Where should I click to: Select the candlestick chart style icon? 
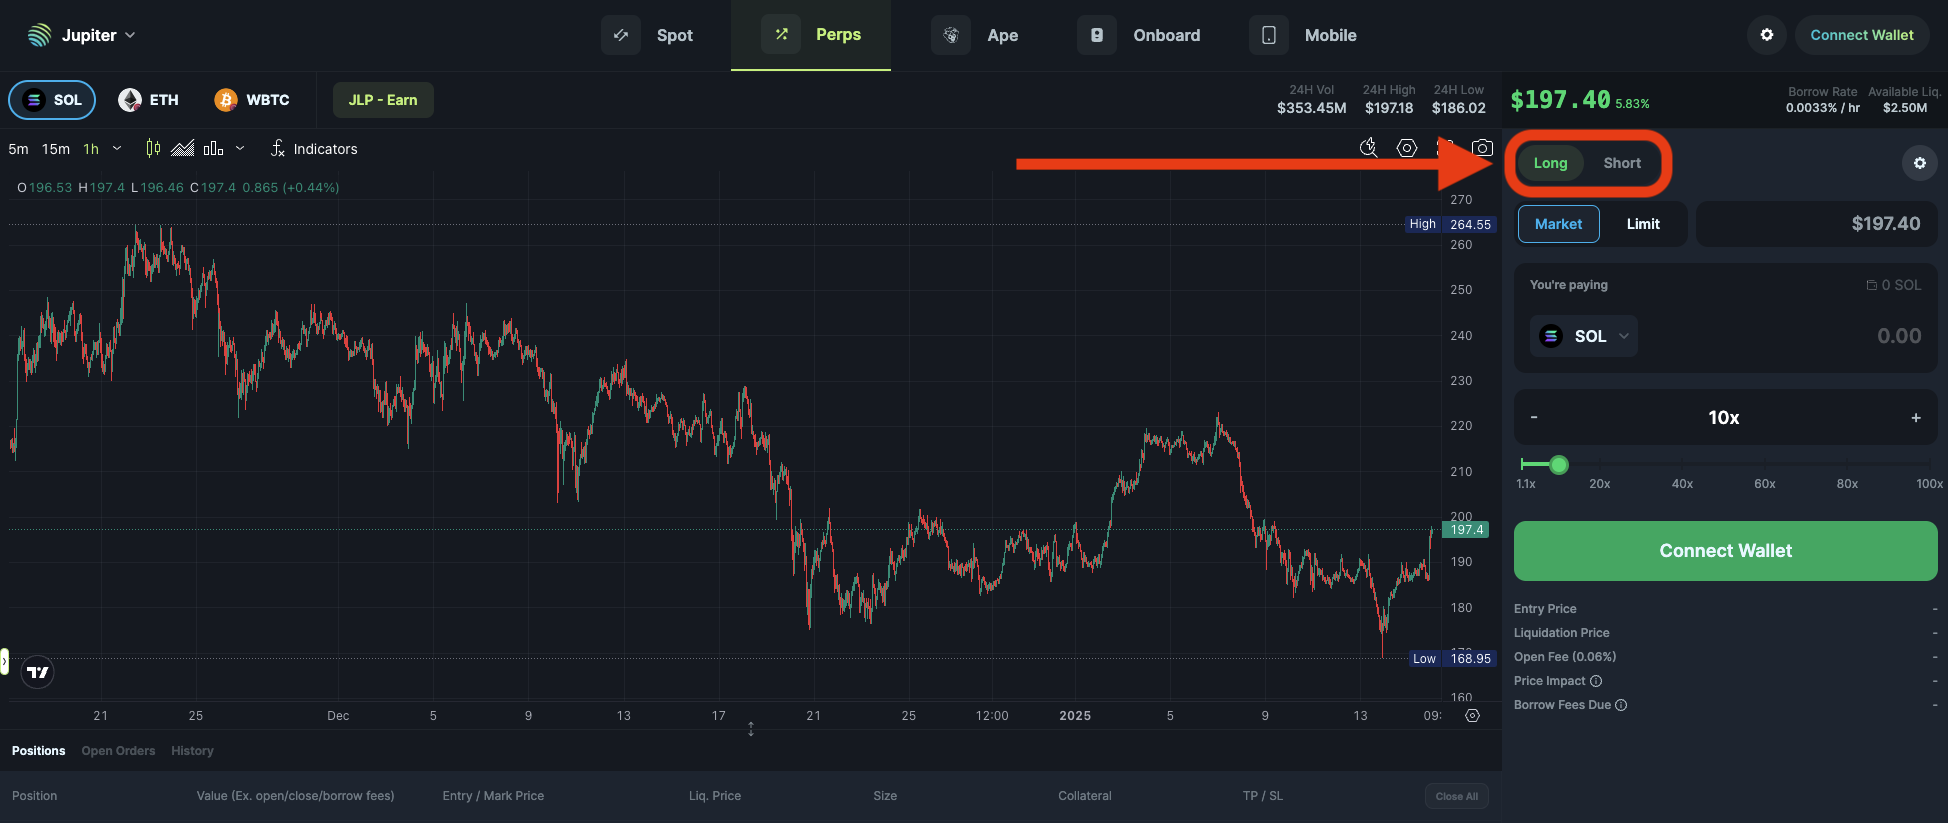point(153,148)
